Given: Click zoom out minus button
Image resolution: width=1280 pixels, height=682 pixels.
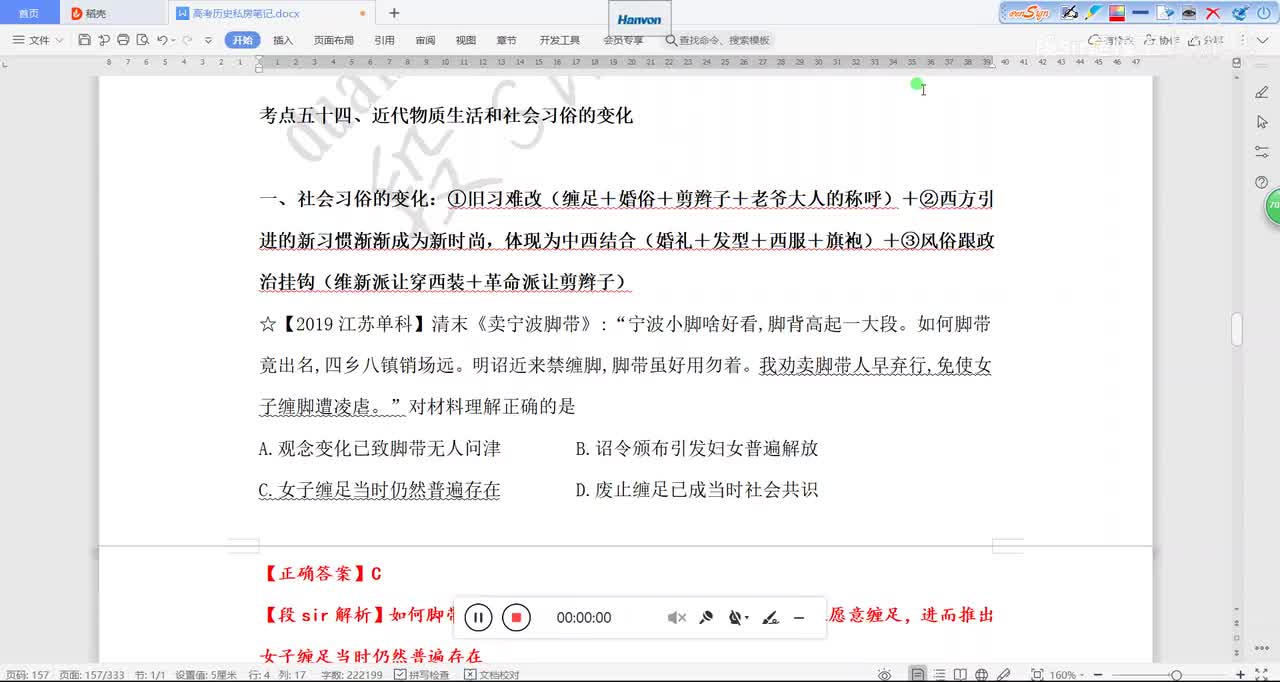Looking at the screenshot, I should pos(1098,675).
